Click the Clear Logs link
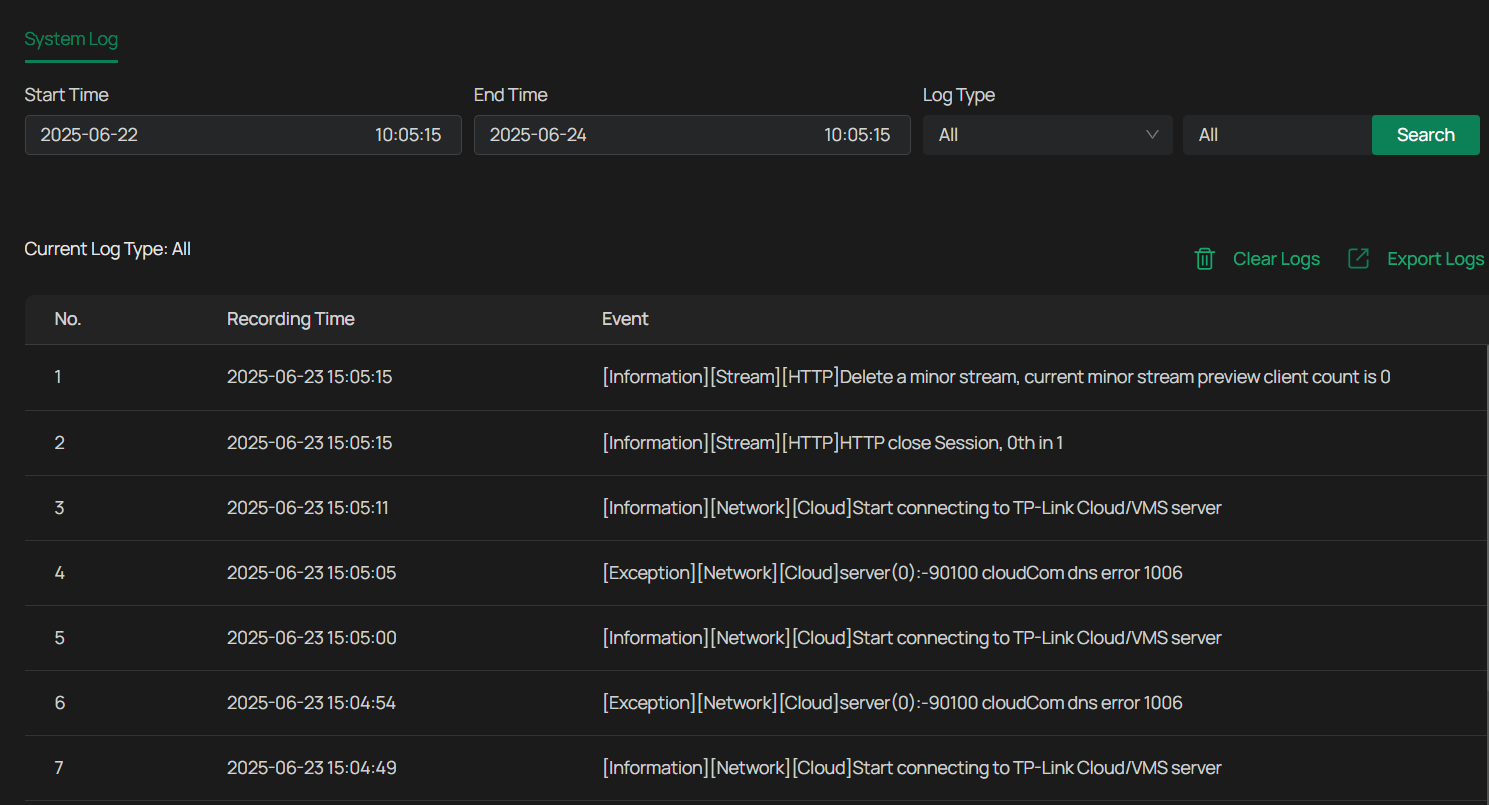This screenshot has width=1489, height=805. click(x=1276, y=259)
